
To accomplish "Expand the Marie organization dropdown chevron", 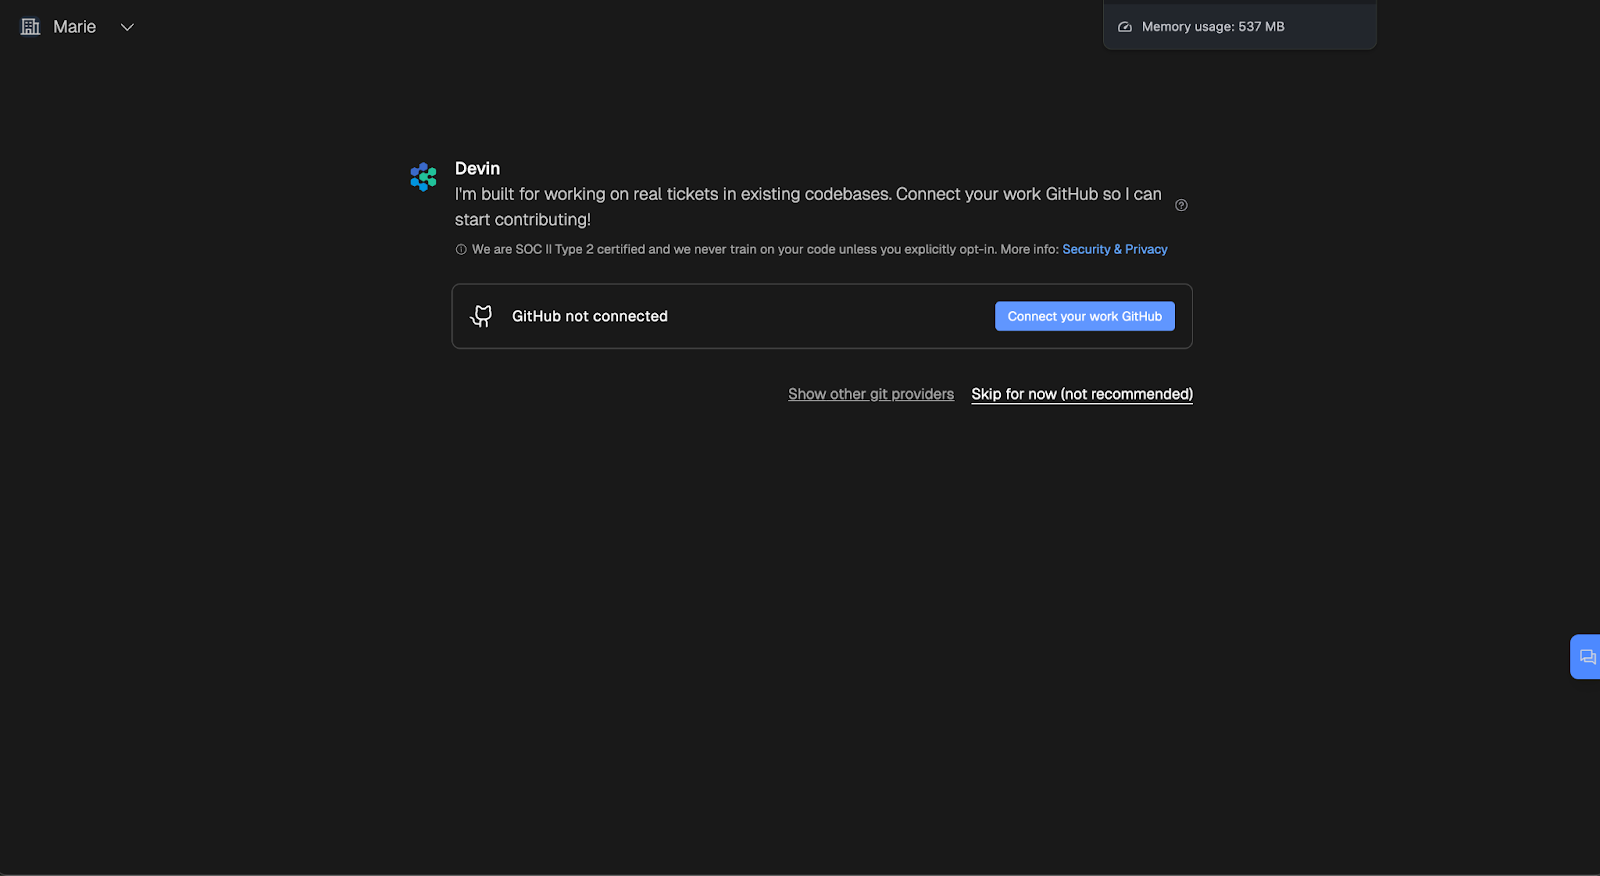I will (x=127, y=27).
